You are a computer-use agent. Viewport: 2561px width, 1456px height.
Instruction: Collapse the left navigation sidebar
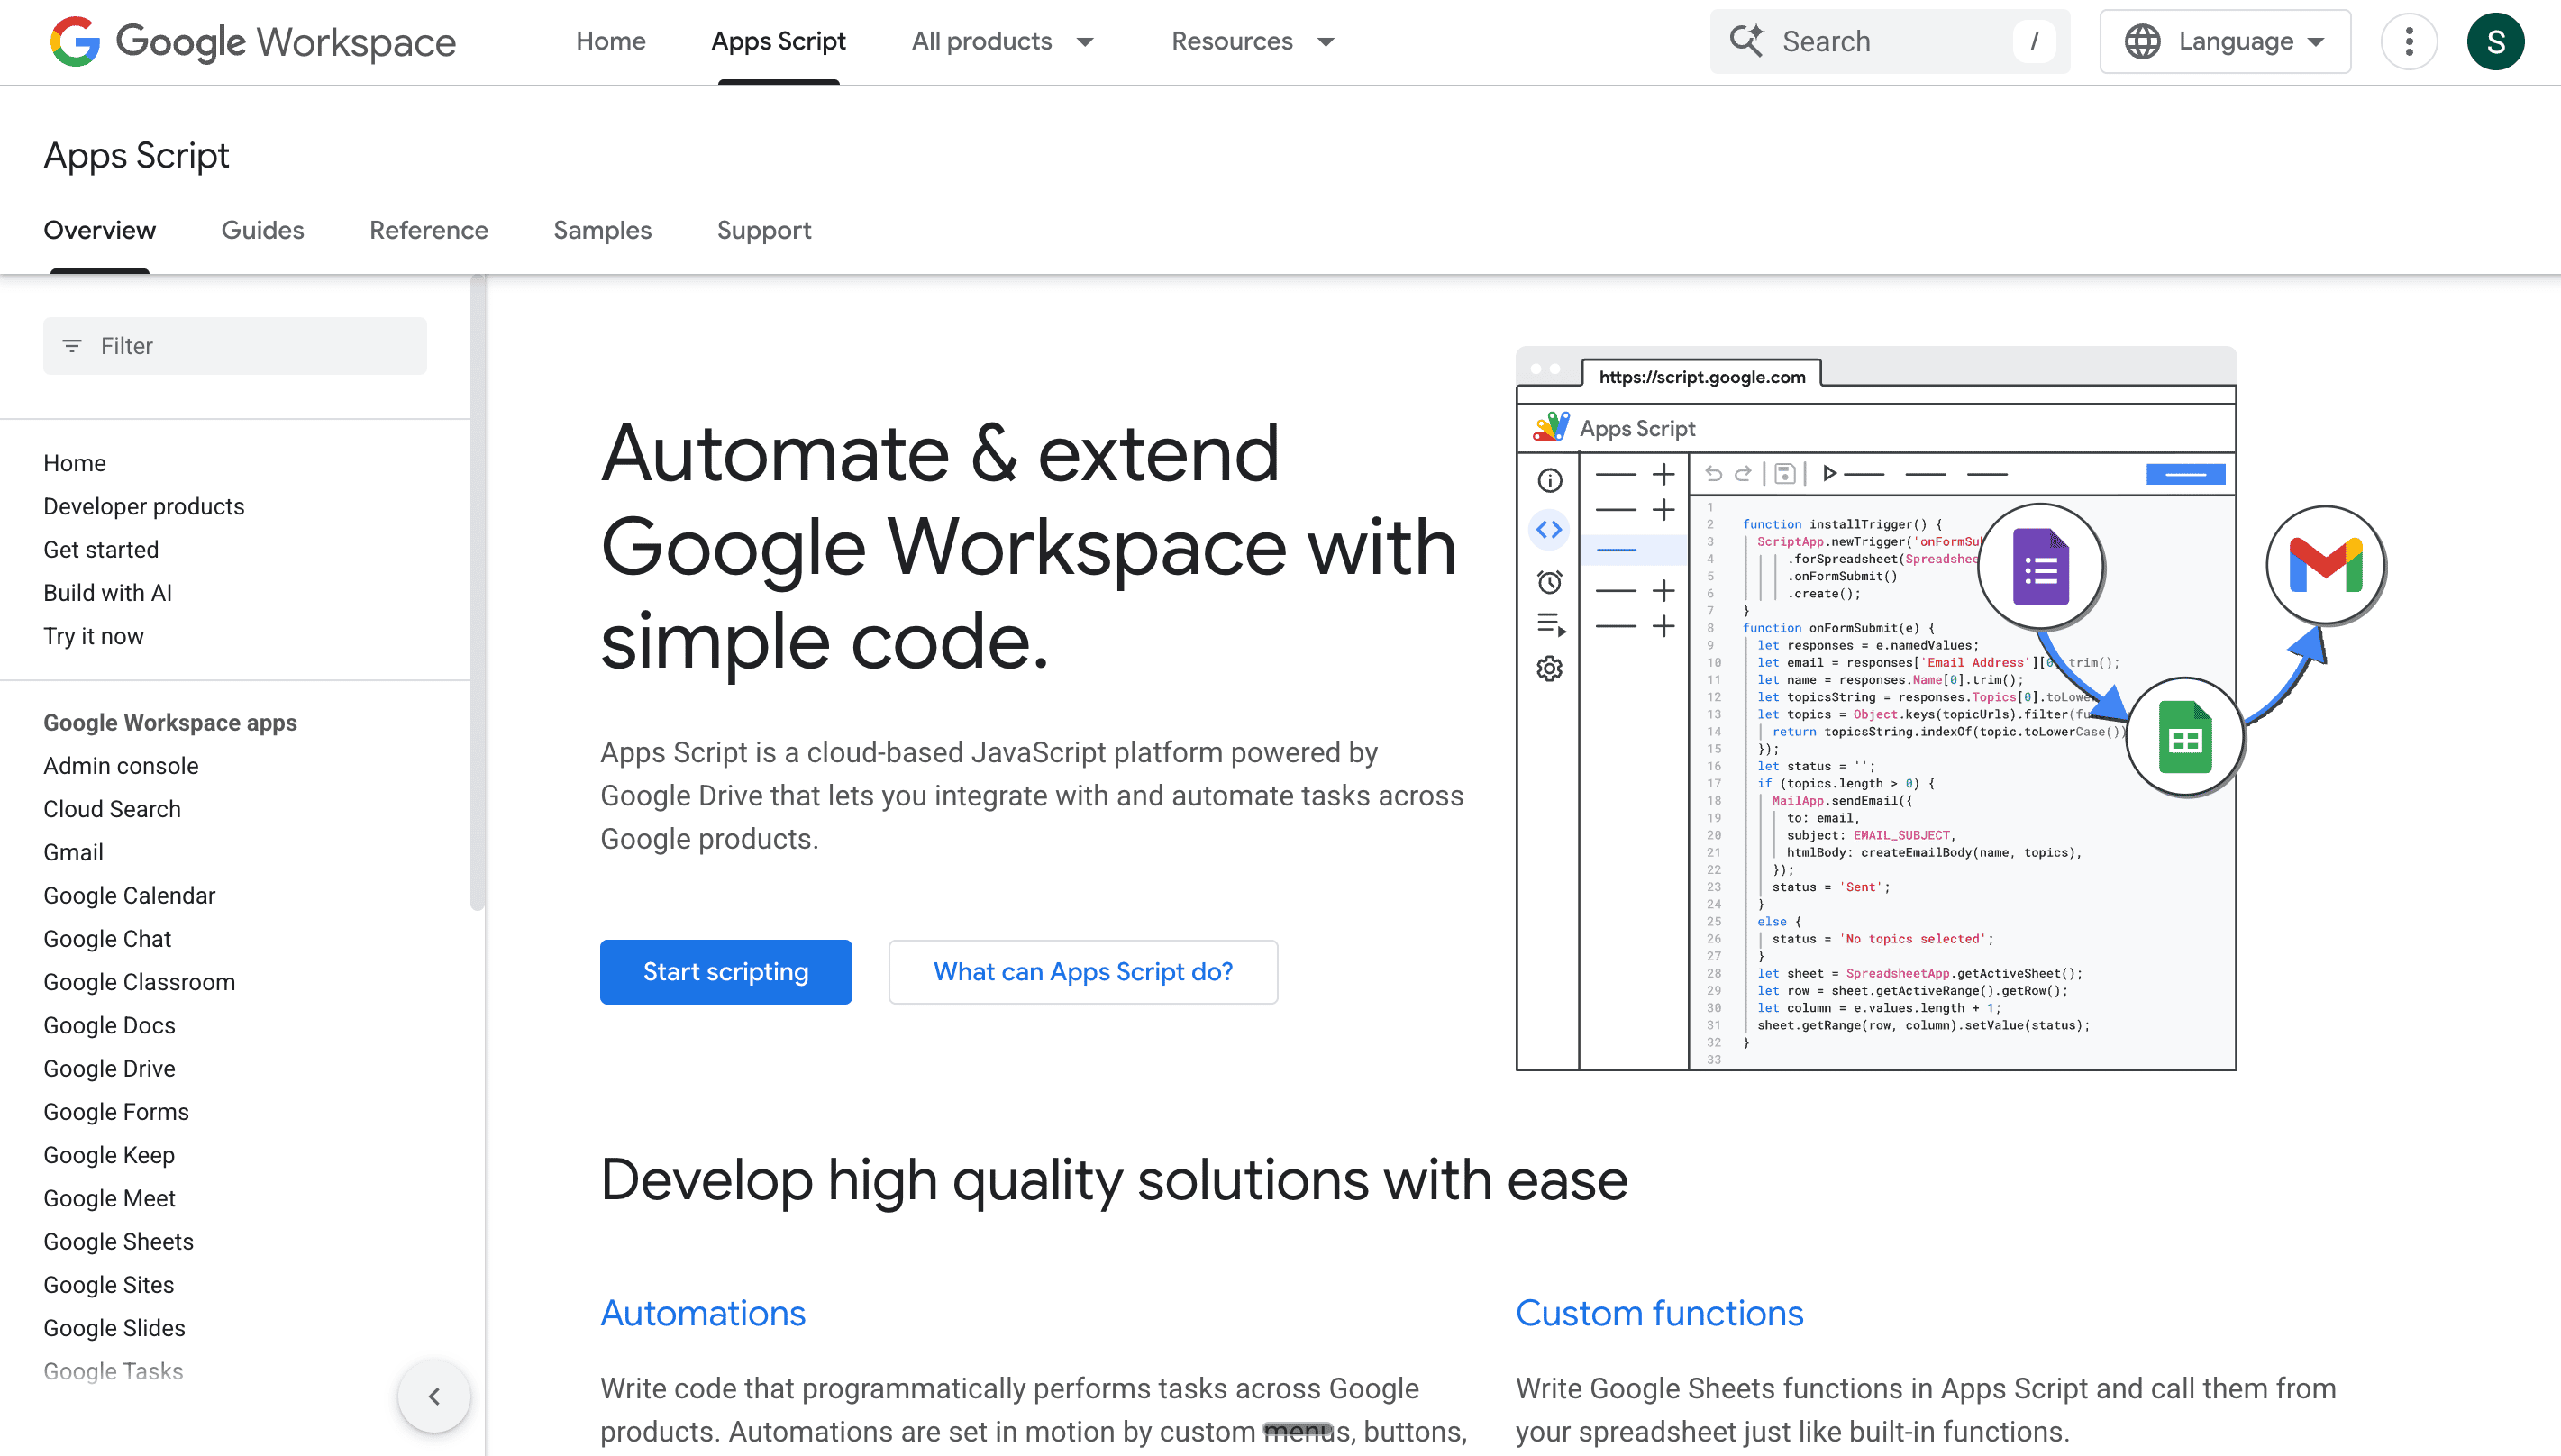click(434, 1396)
